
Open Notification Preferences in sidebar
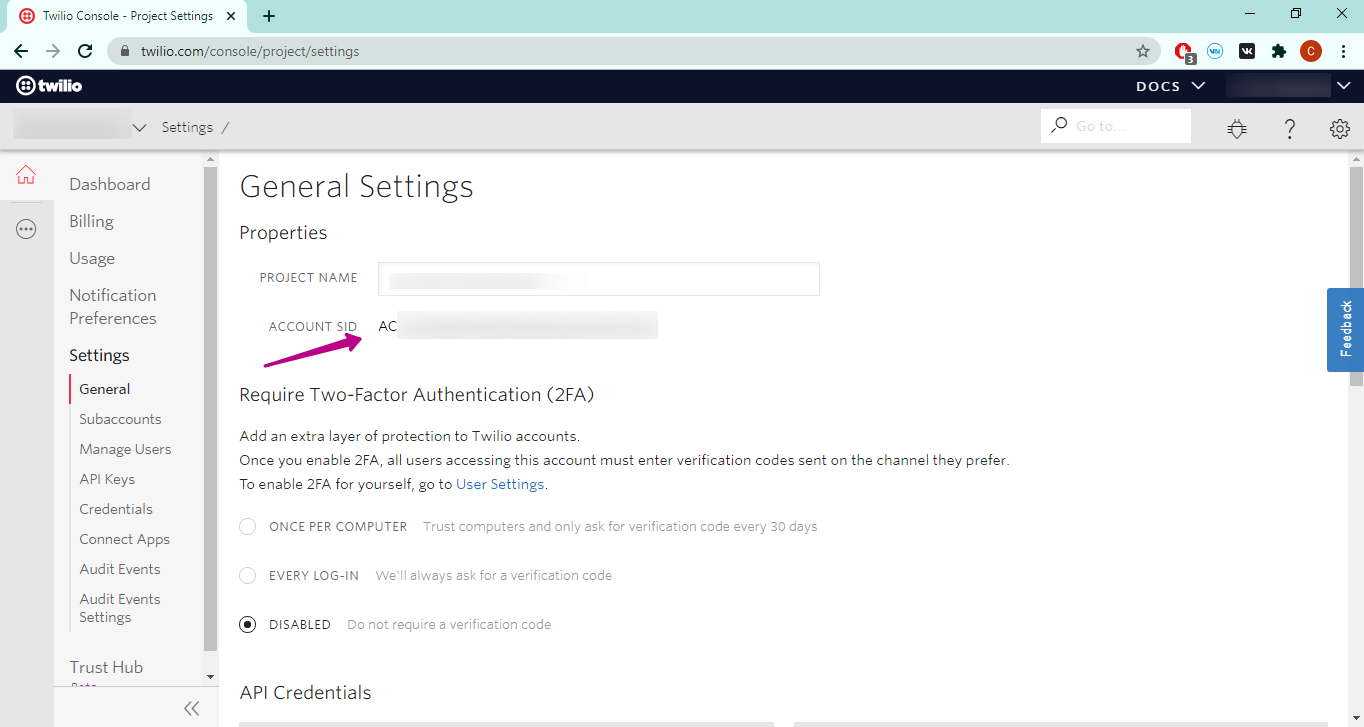[113, 307]
